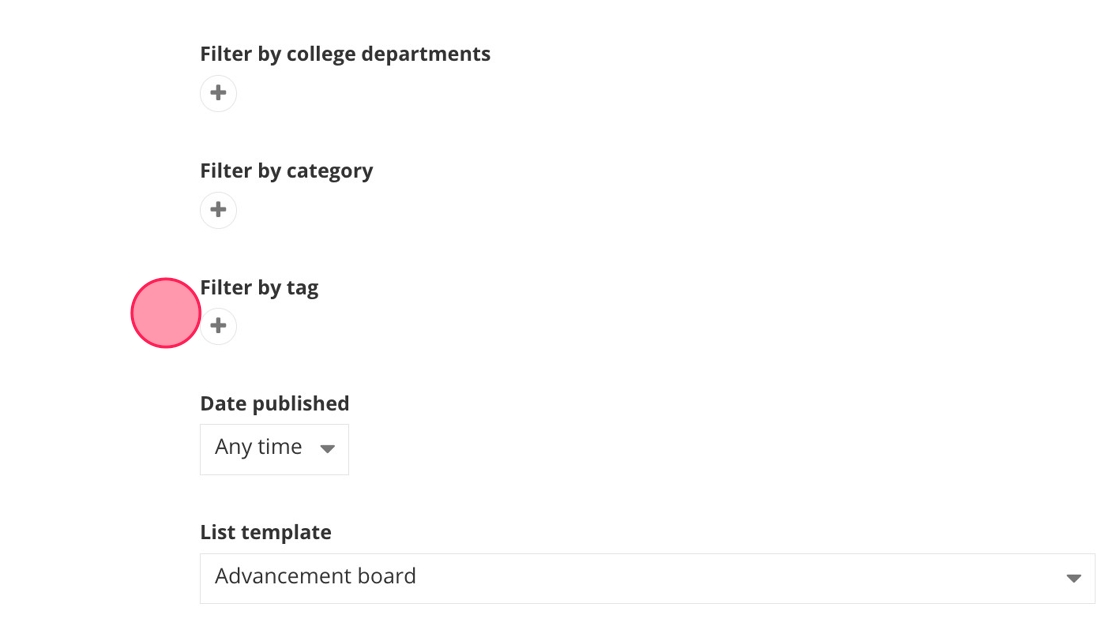1120x626 pixels.
Task: Click the arrow beside Any time
Action: pos(327,449)
